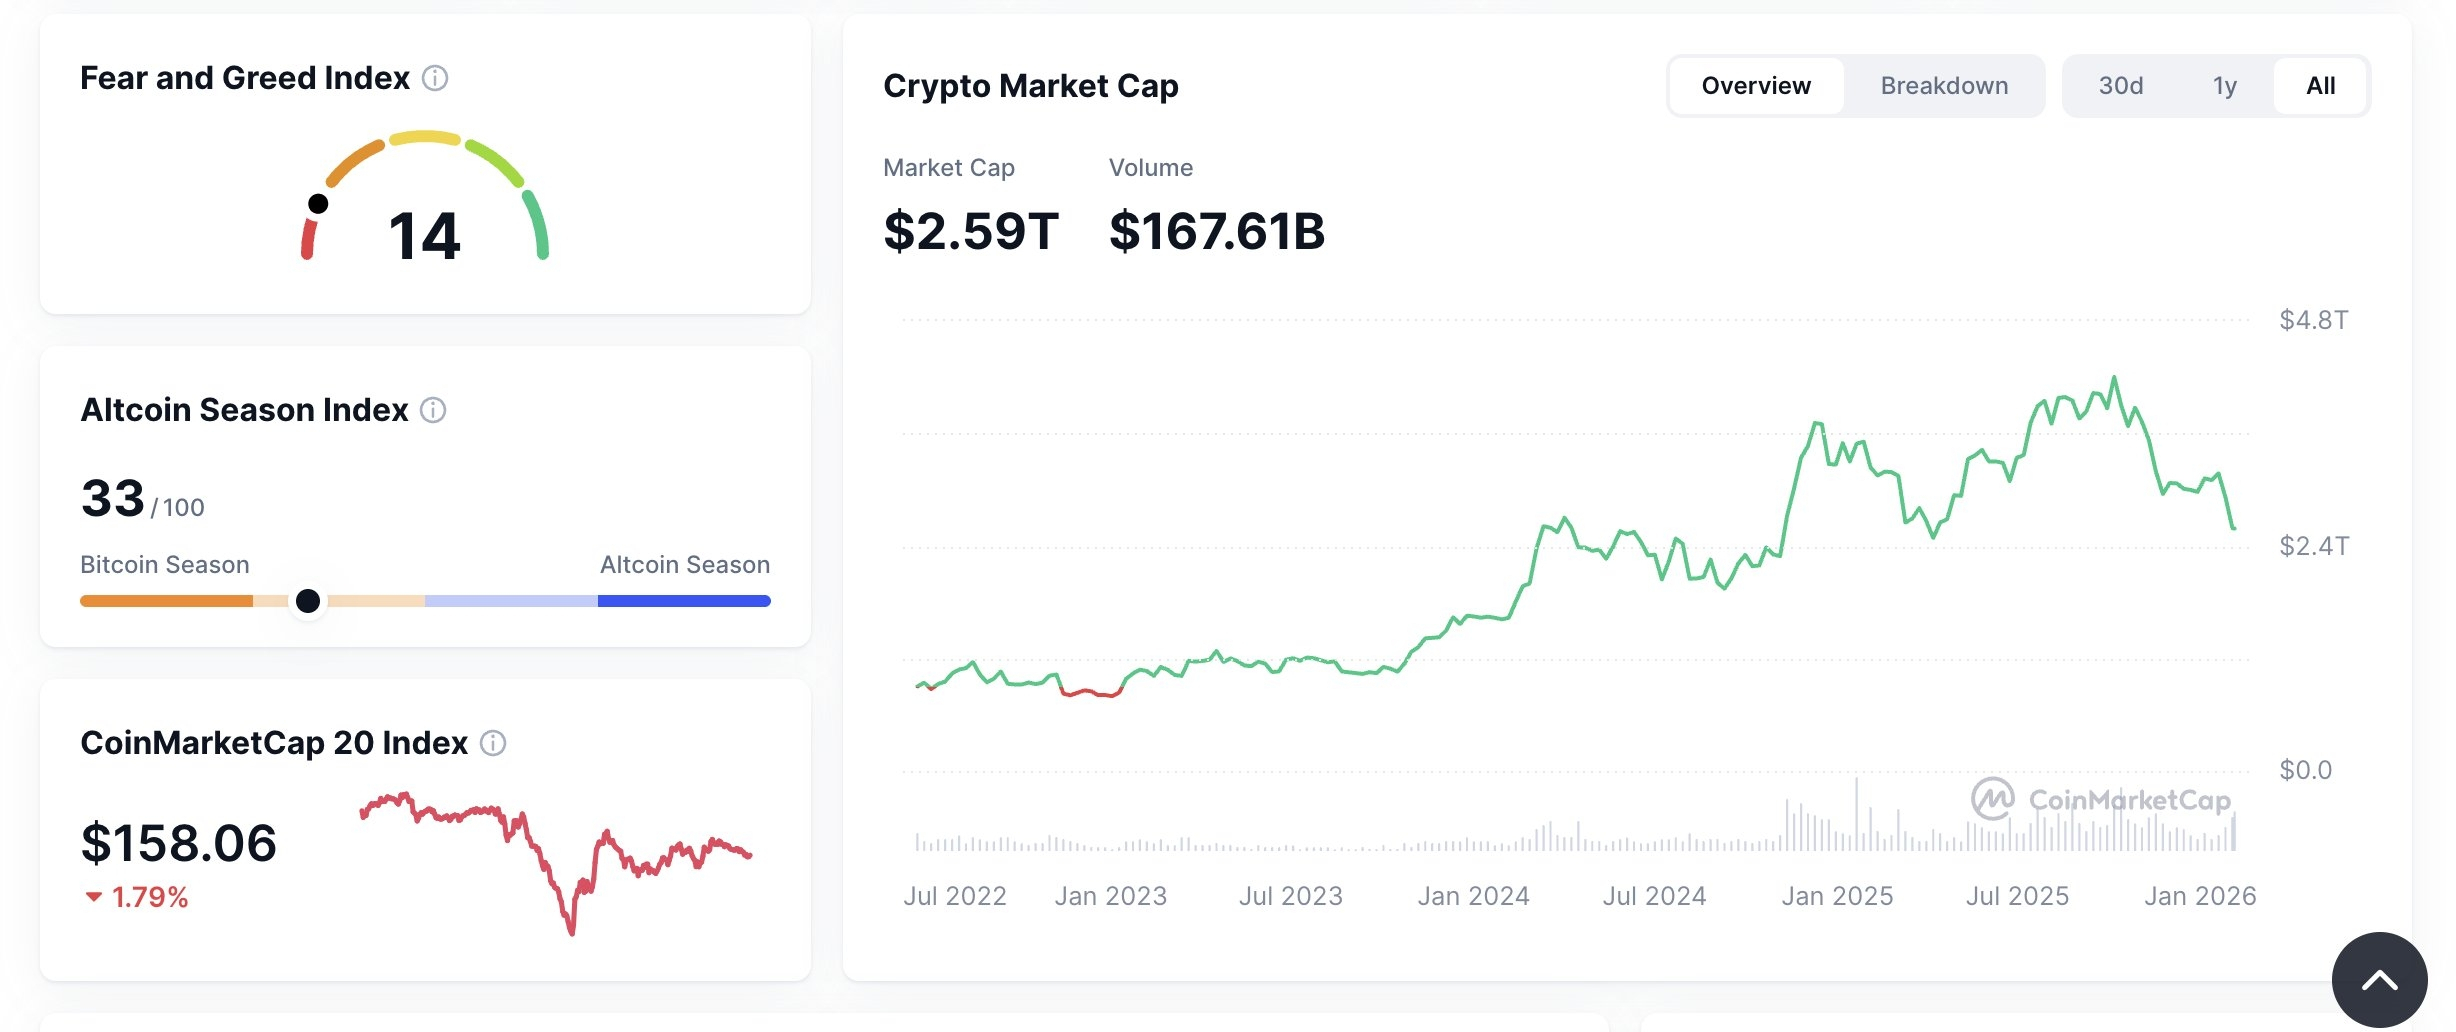Click the Fear and Greed Index info icon
This screenshot has height=1032, width=2456.
435,78
